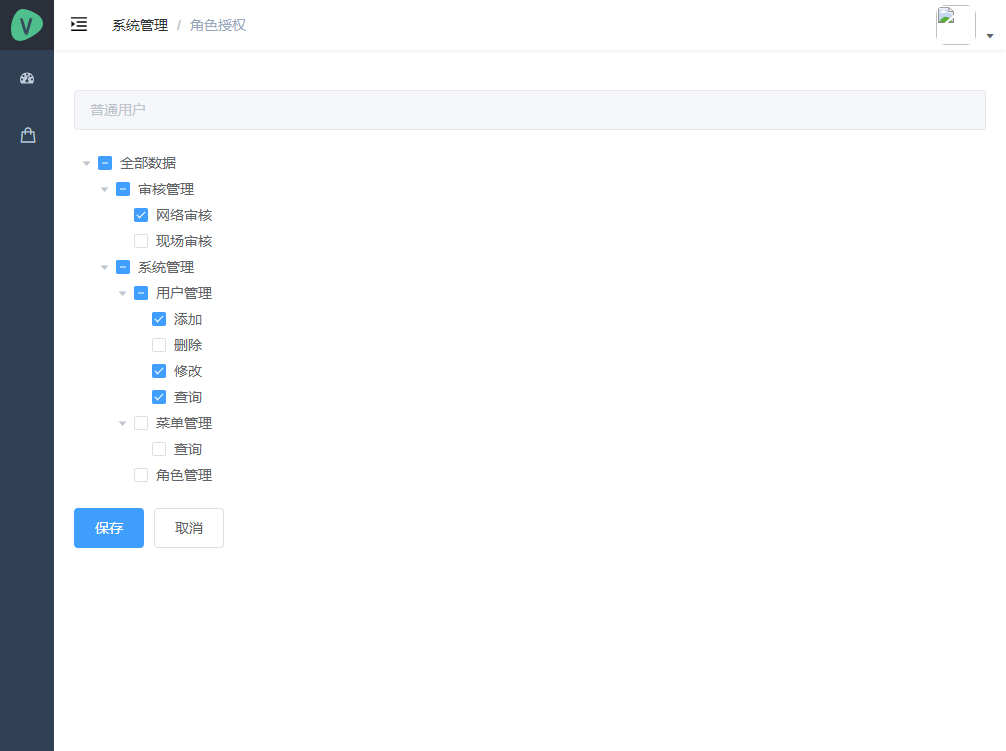Toggle the 全部数据 checkbox
Image resolution: width=1006 pixels, height=751 pixels.
pos(105,163)
